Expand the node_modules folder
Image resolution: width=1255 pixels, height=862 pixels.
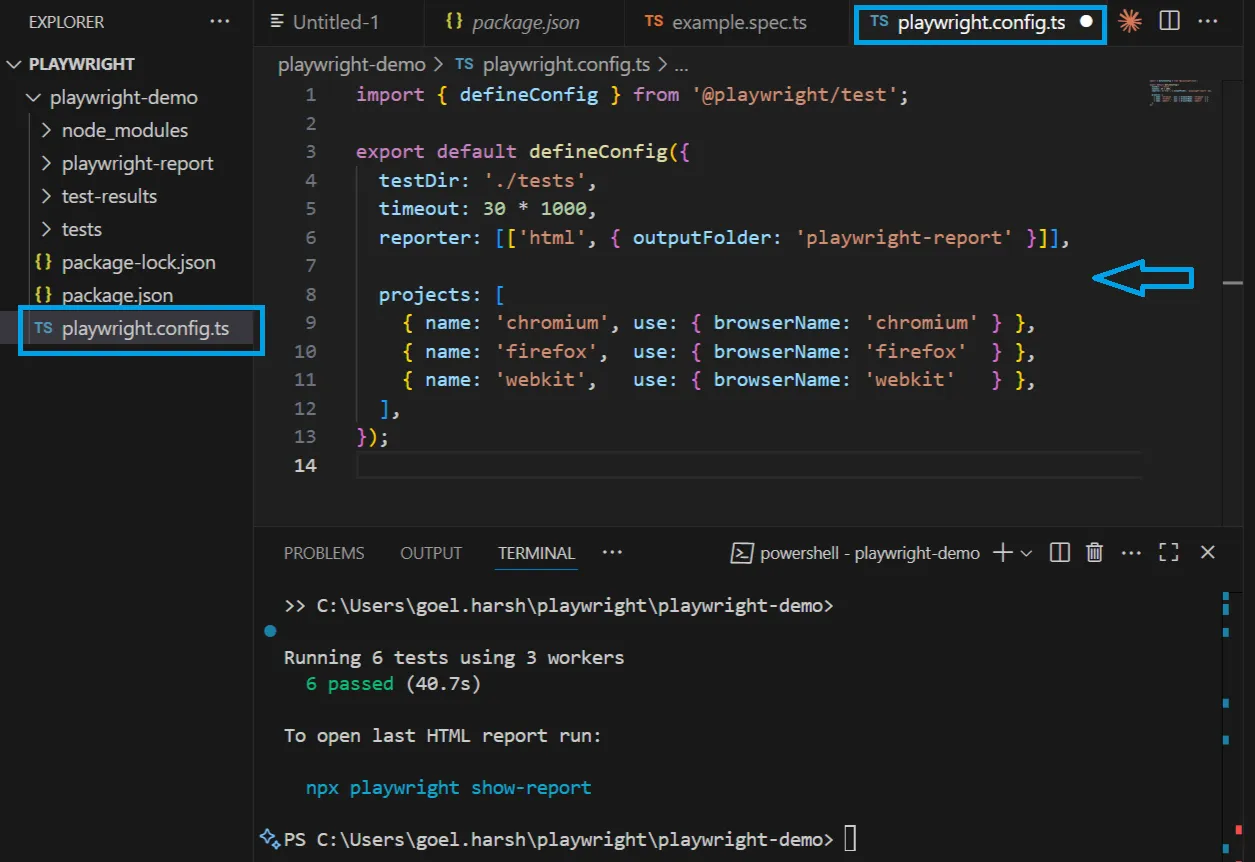point(46,130)
